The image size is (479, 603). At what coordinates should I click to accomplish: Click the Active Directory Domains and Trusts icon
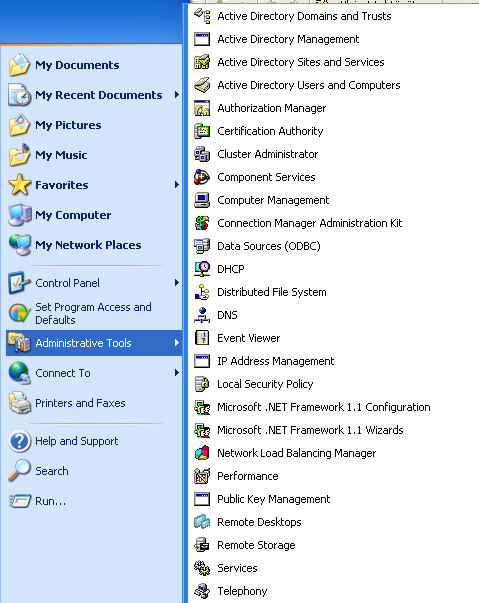click(x=202, y=16)
